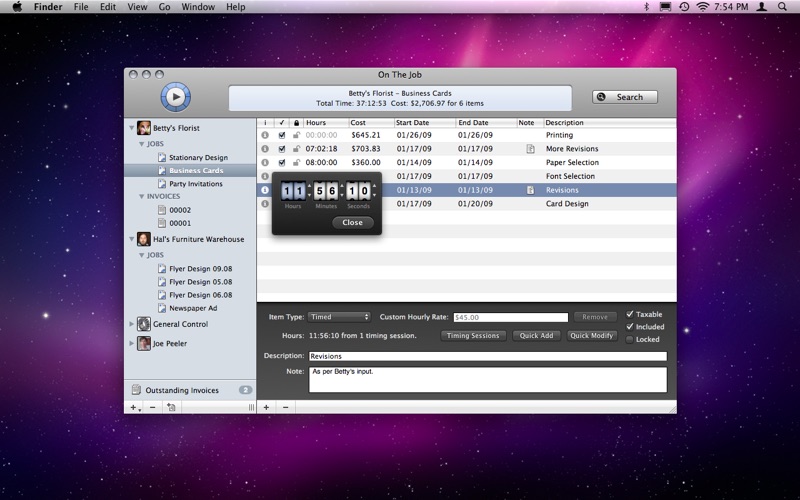The image size is (800, 500).
Task: Collapse the JOBS group under Betty's Florist
Action: [x=142, y=144]
